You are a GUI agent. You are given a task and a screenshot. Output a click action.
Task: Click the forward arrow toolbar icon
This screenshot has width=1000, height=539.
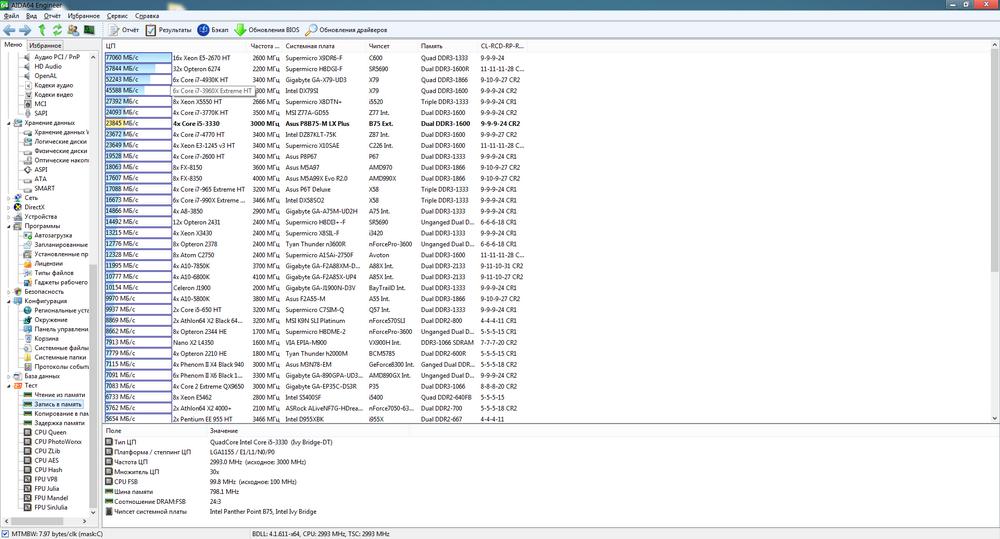pos(25,30)
